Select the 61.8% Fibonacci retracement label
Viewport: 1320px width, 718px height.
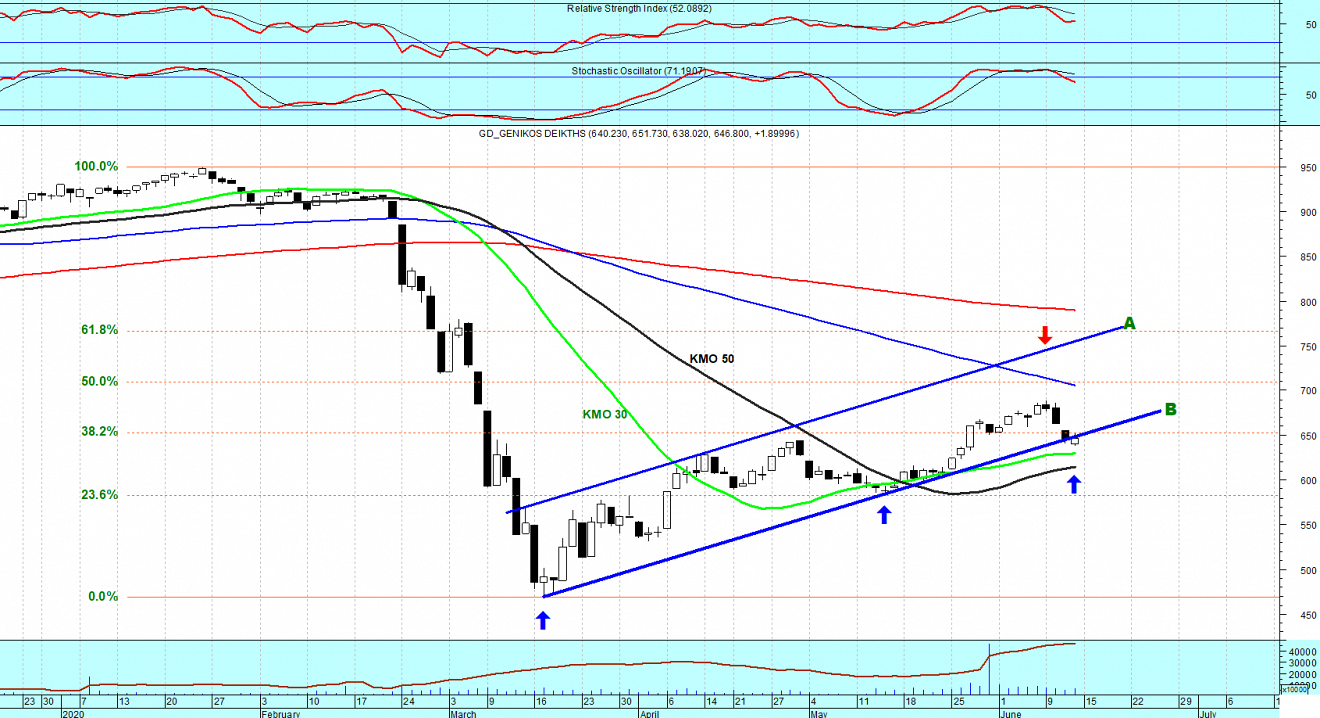tap(98, 330)
